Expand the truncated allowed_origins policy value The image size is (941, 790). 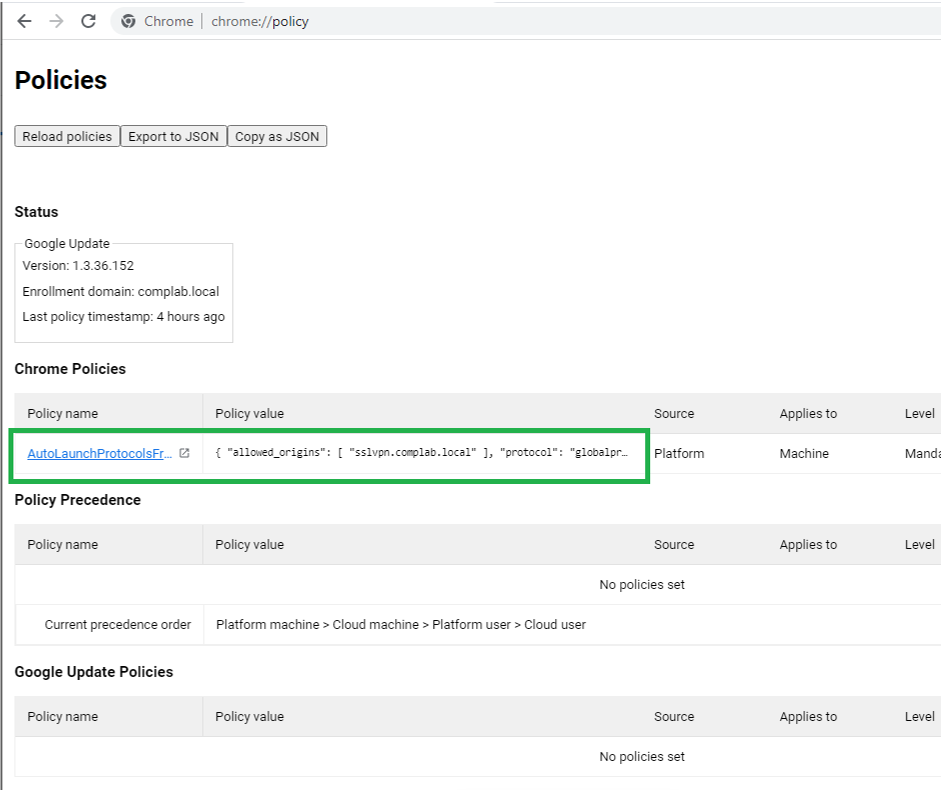421,453
